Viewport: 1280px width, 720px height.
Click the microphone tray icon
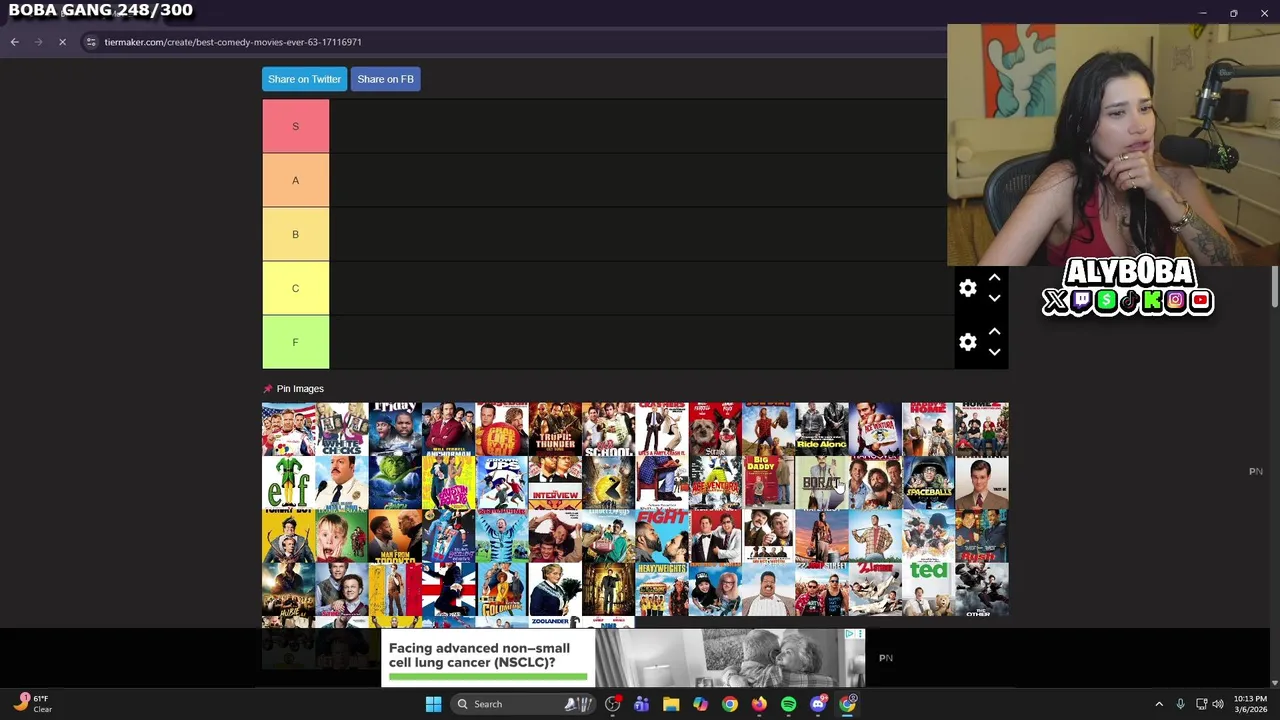(1180, 704)
